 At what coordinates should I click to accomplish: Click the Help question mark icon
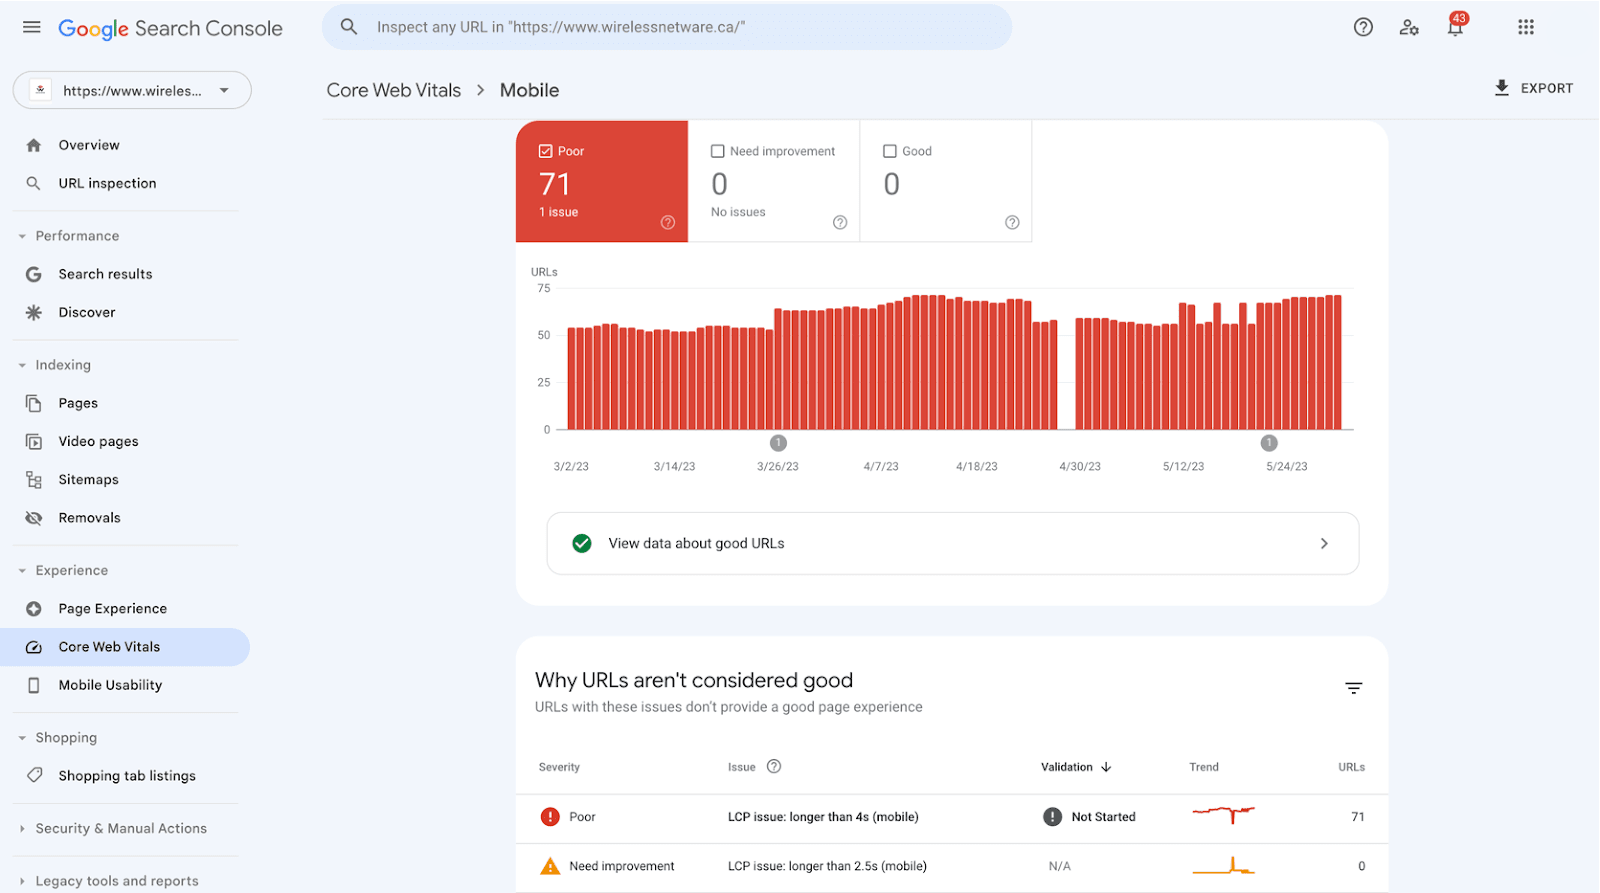tap(1363, 27)
